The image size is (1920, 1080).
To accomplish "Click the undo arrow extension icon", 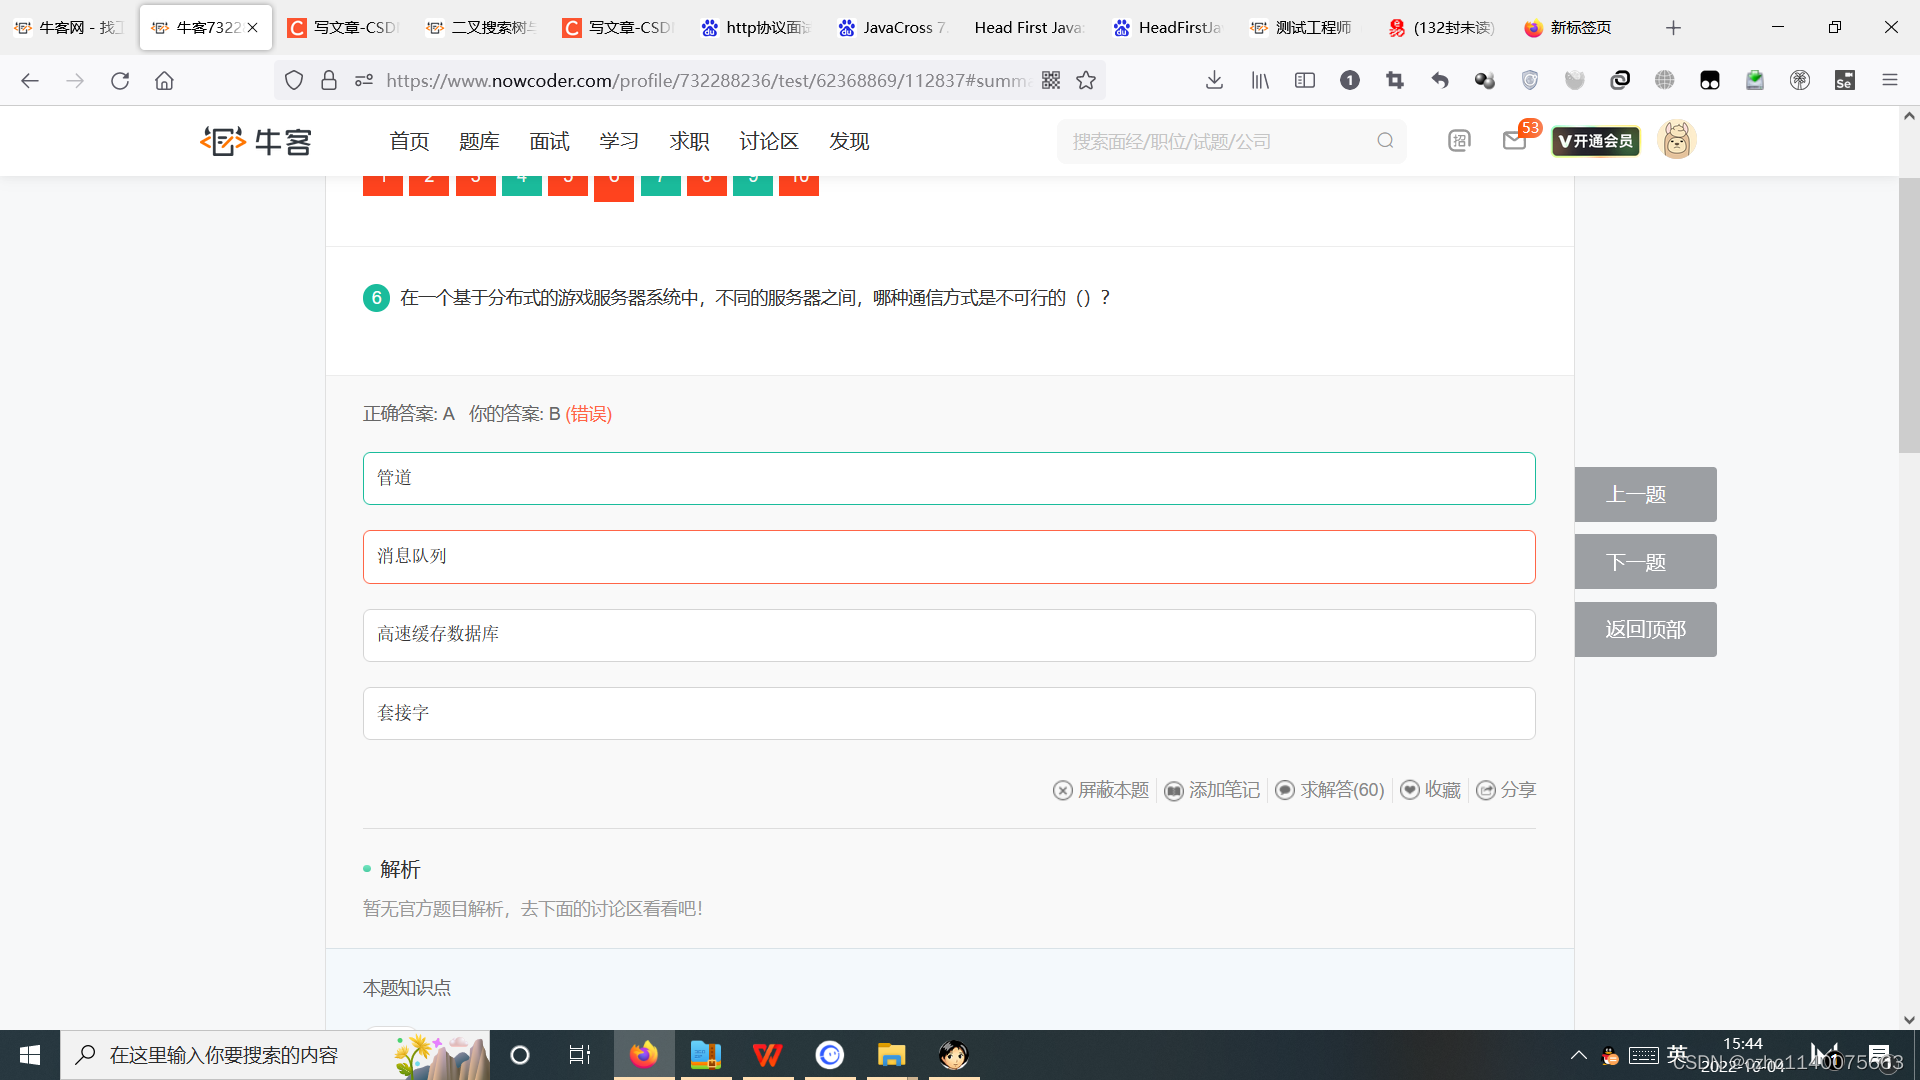I will [1440, 80].
